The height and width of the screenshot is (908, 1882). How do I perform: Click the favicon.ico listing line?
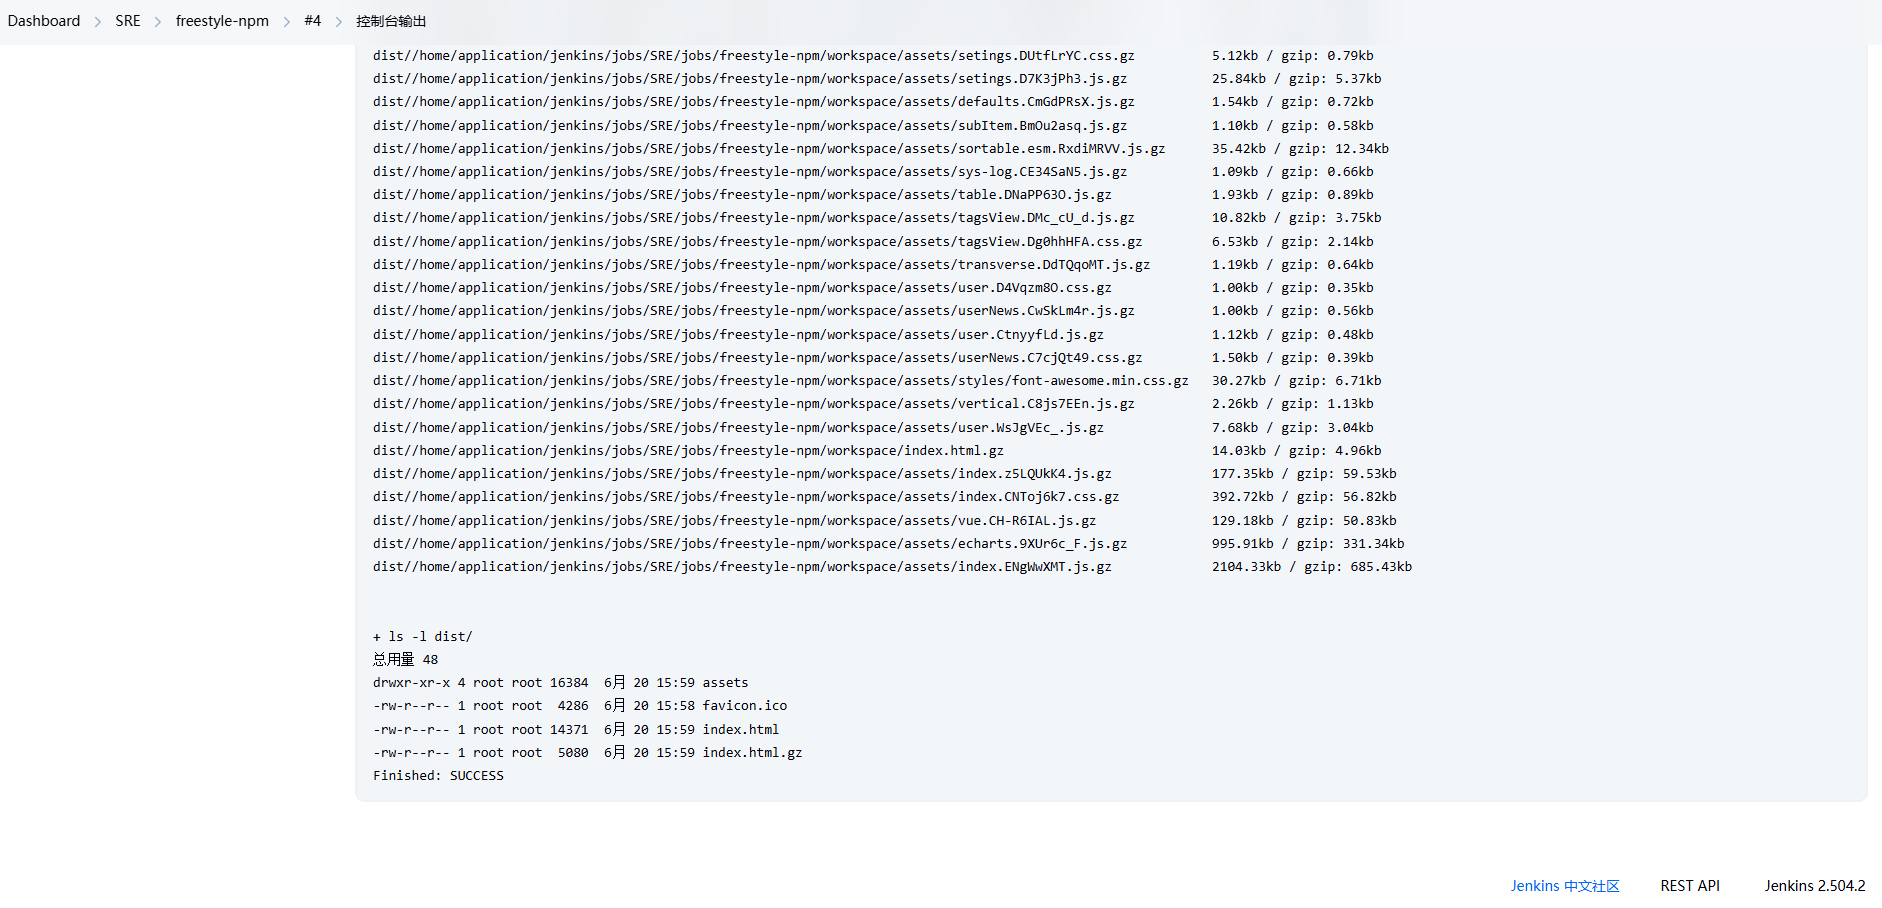coord(580,706)
